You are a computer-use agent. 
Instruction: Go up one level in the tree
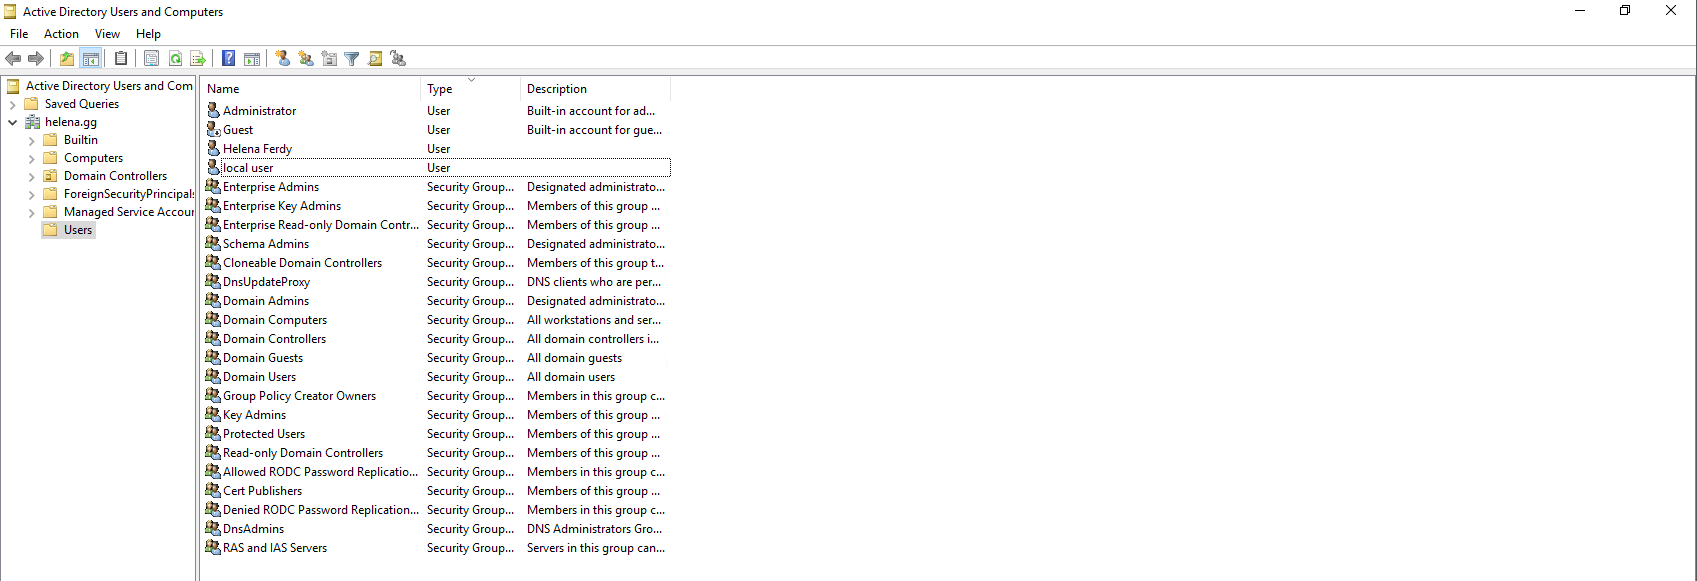pyautogui.click(x=67, y=59)
